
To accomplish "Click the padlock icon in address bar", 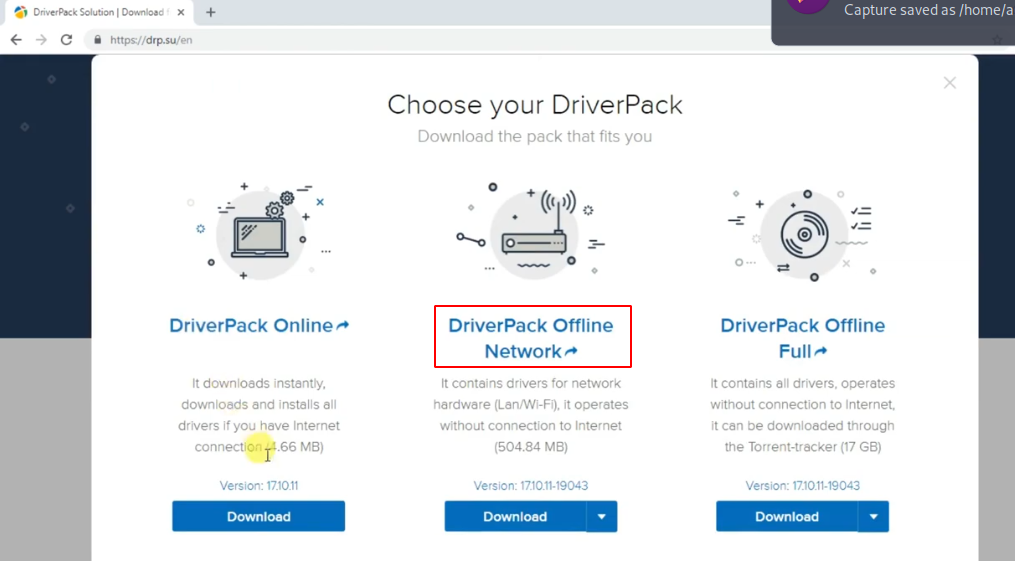I will (98, 39).
